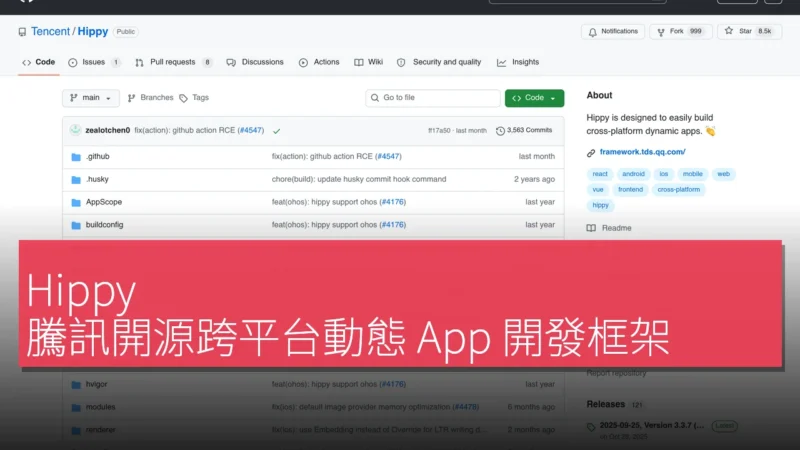Open the AppScope folder
Viewport: 800px width, 450px height.
tap(104, 202)
